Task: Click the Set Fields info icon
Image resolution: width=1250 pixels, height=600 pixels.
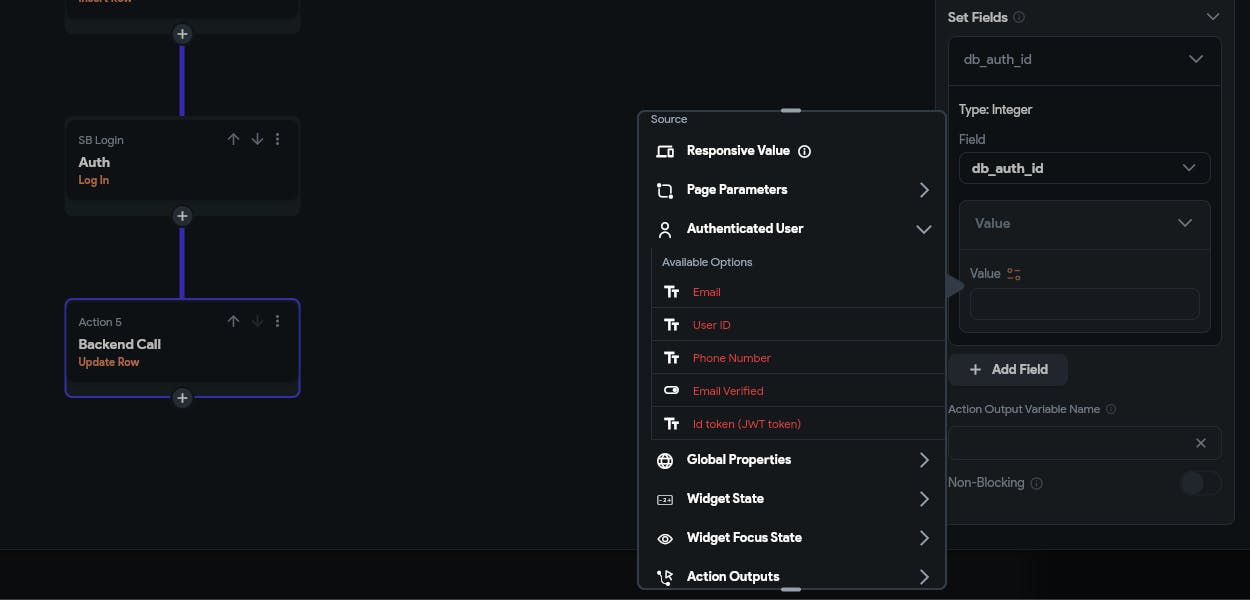Action: click(1019, 17)
